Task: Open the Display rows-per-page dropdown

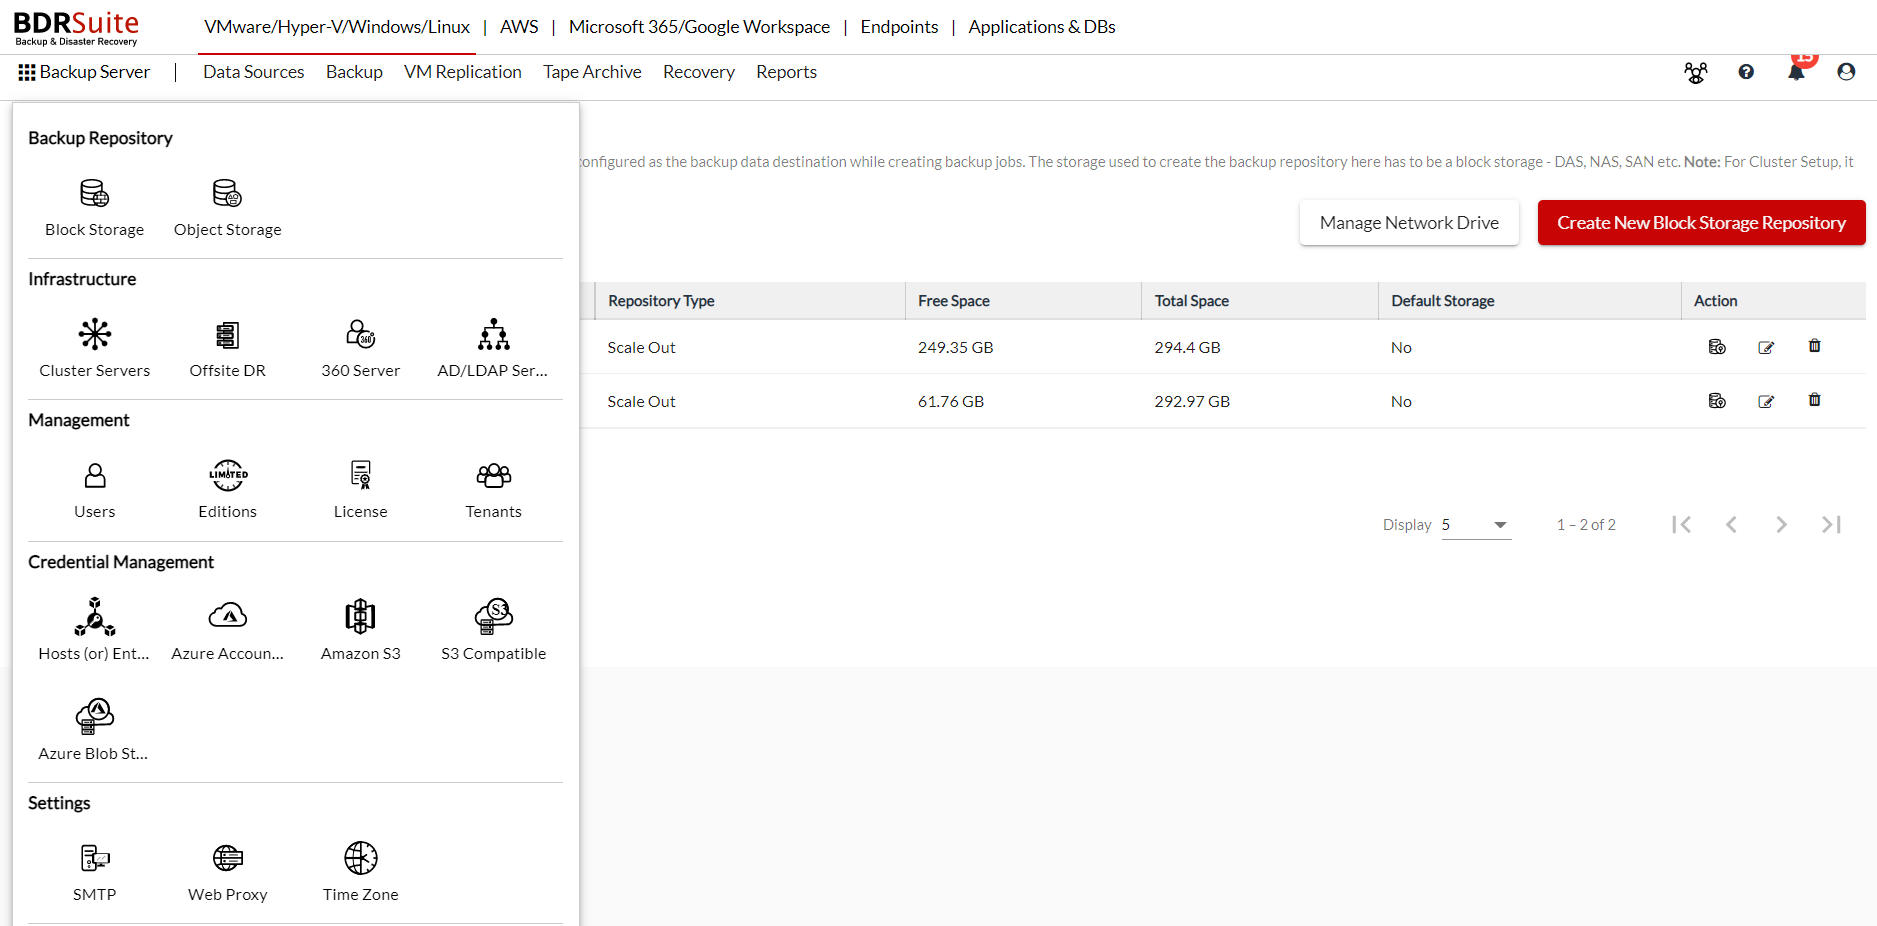Action: pyautogui.click(x=1476, y=525)
